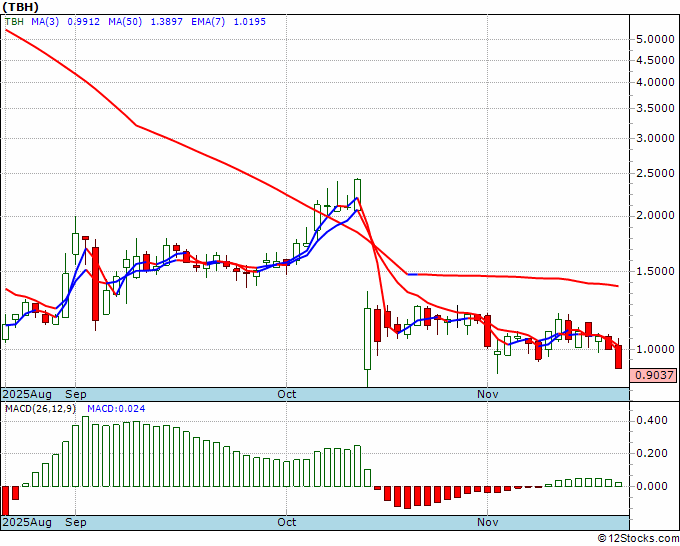Click the MACD(26,12,9) indicator label
The height and width of the screenshot is (546, 680).
40,409
